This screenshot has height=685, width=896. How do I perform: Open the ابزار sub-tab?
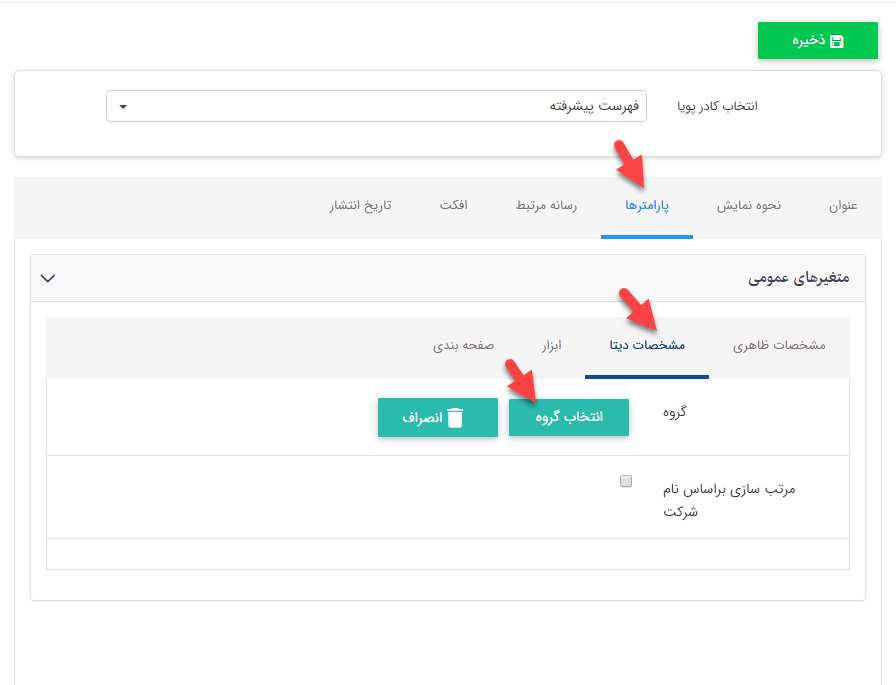point(551,344)
